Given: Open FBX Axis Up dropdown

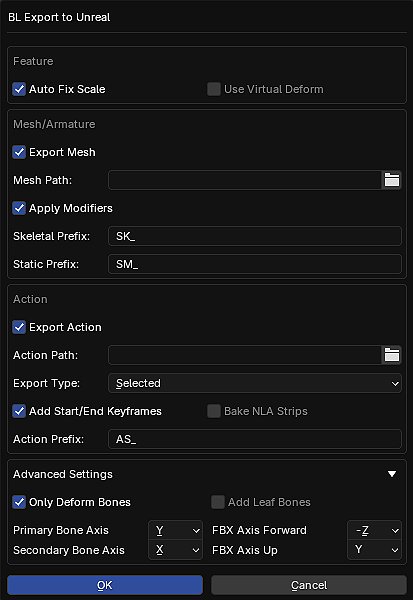Looking at the screenshot, I should [374, 550].
